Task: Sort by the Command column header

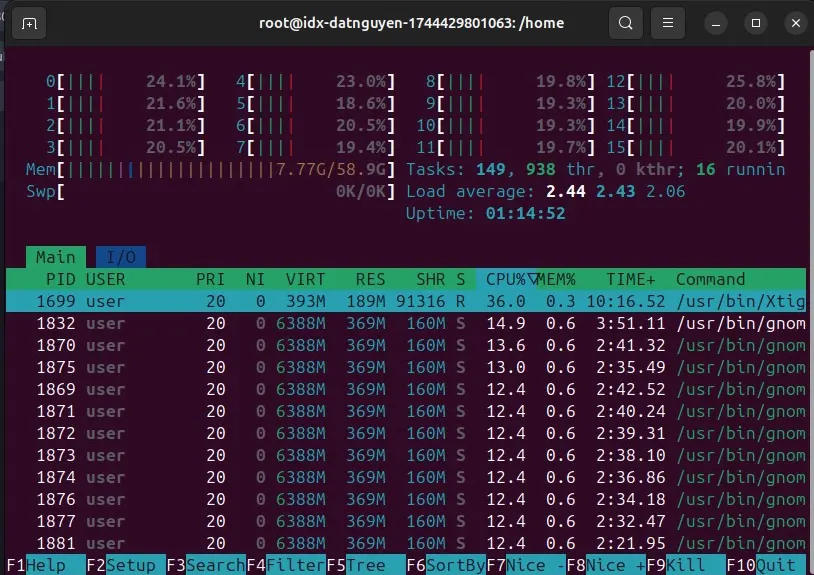Action: [x=710, y=279]
